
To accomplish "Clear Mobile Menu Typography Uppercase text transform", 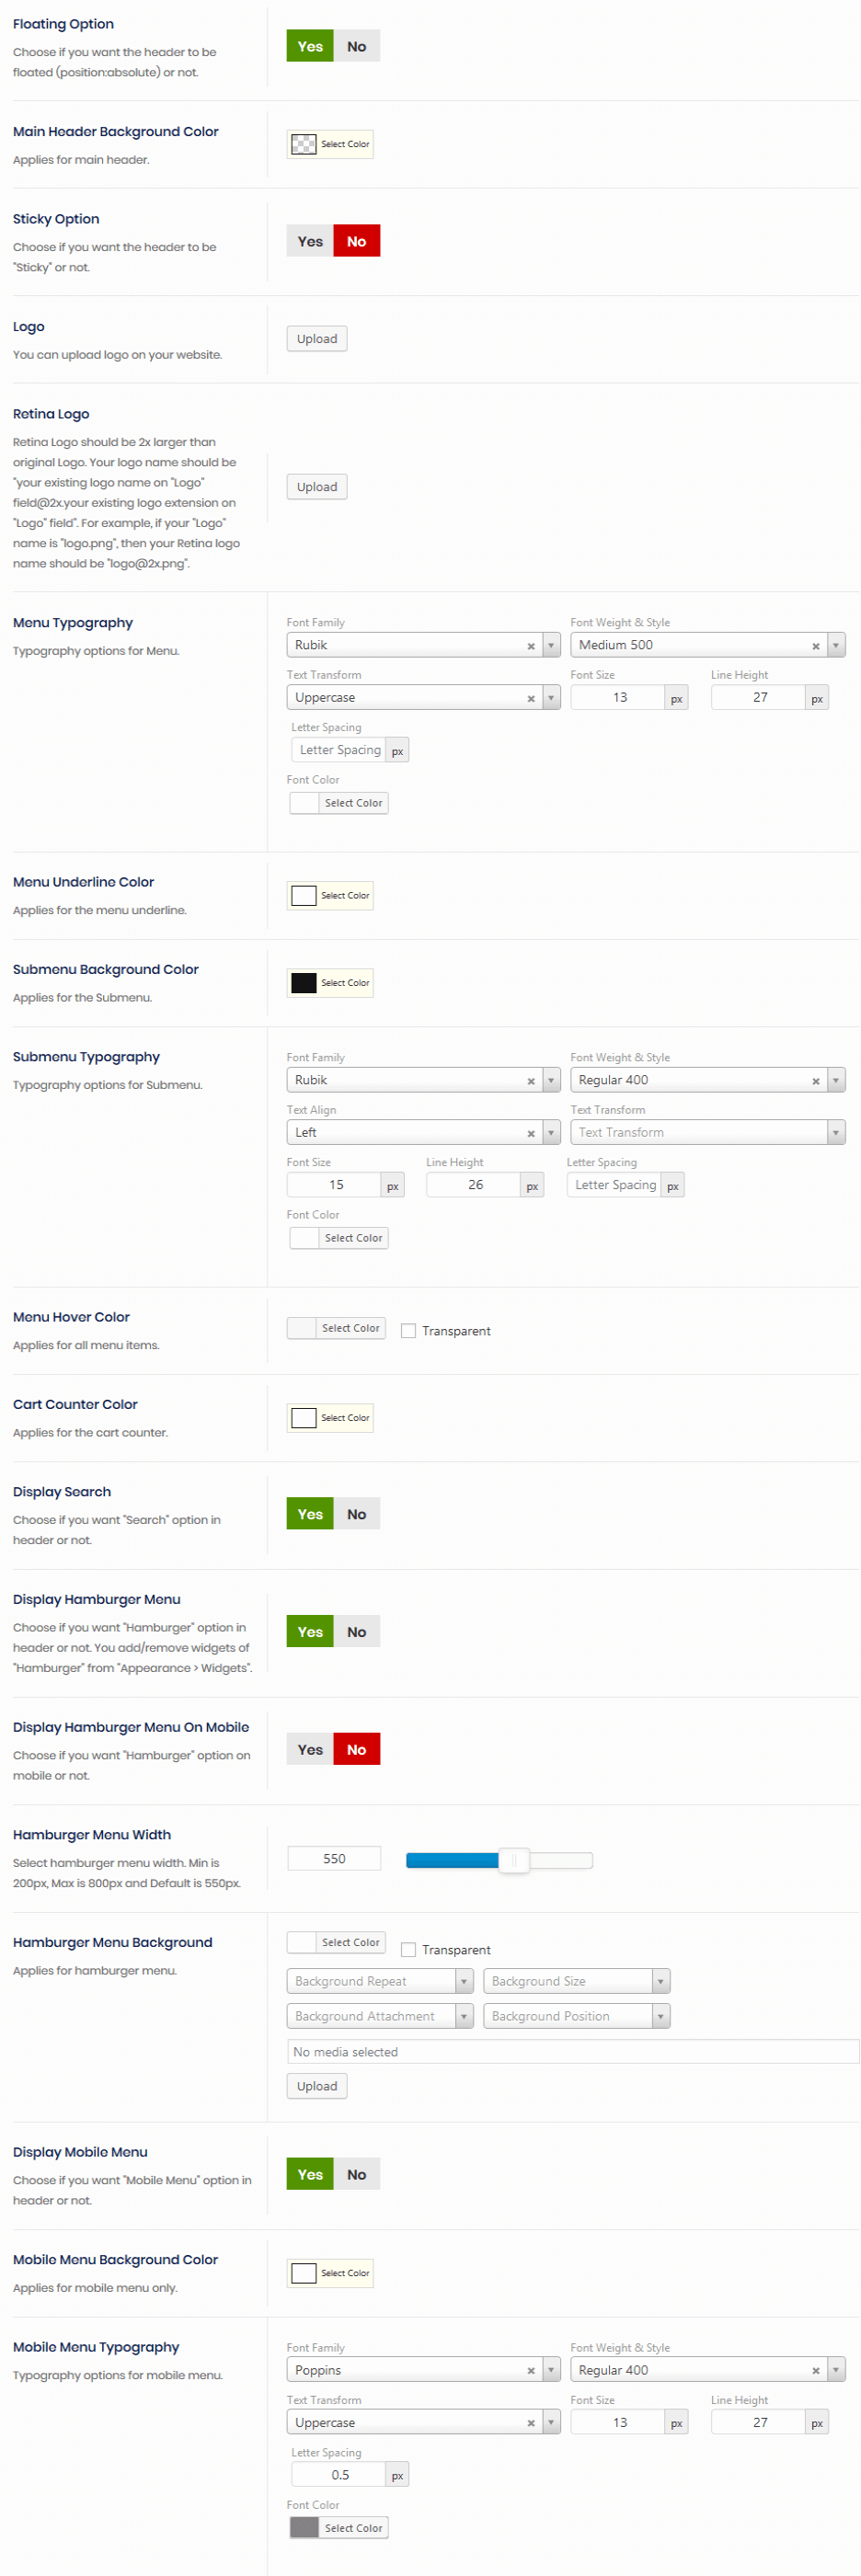I will pyautogui.click(x=531, y=2422).
